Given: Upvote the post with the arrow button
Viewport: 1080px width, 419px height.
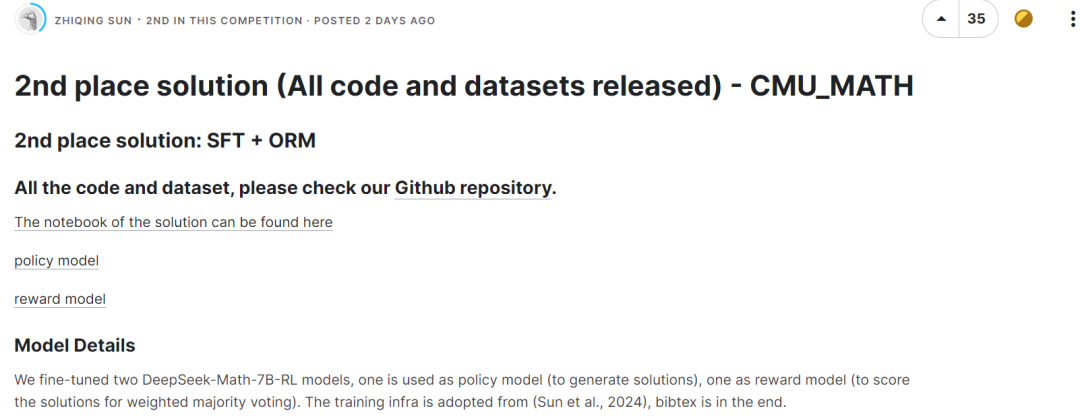Looking at the screenshot, I should [940, 19].
